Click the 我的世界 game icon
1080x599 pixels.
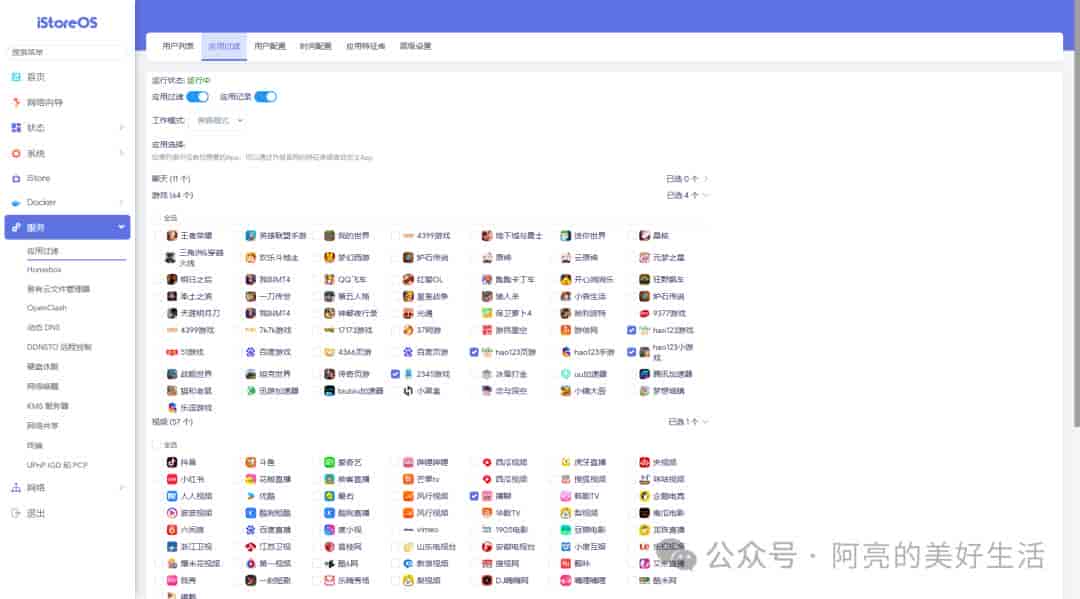329,235
